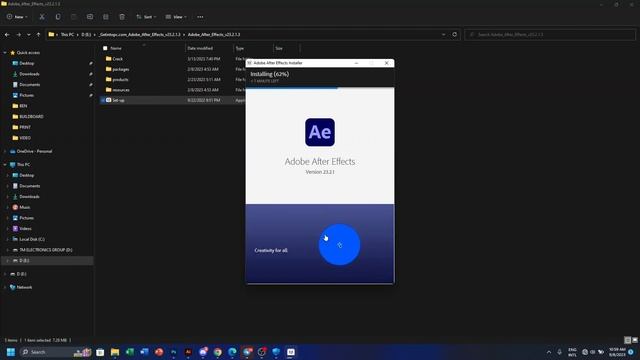Collapse the This PC tree node
Screen dimensions: 640x360
point(5,164)
